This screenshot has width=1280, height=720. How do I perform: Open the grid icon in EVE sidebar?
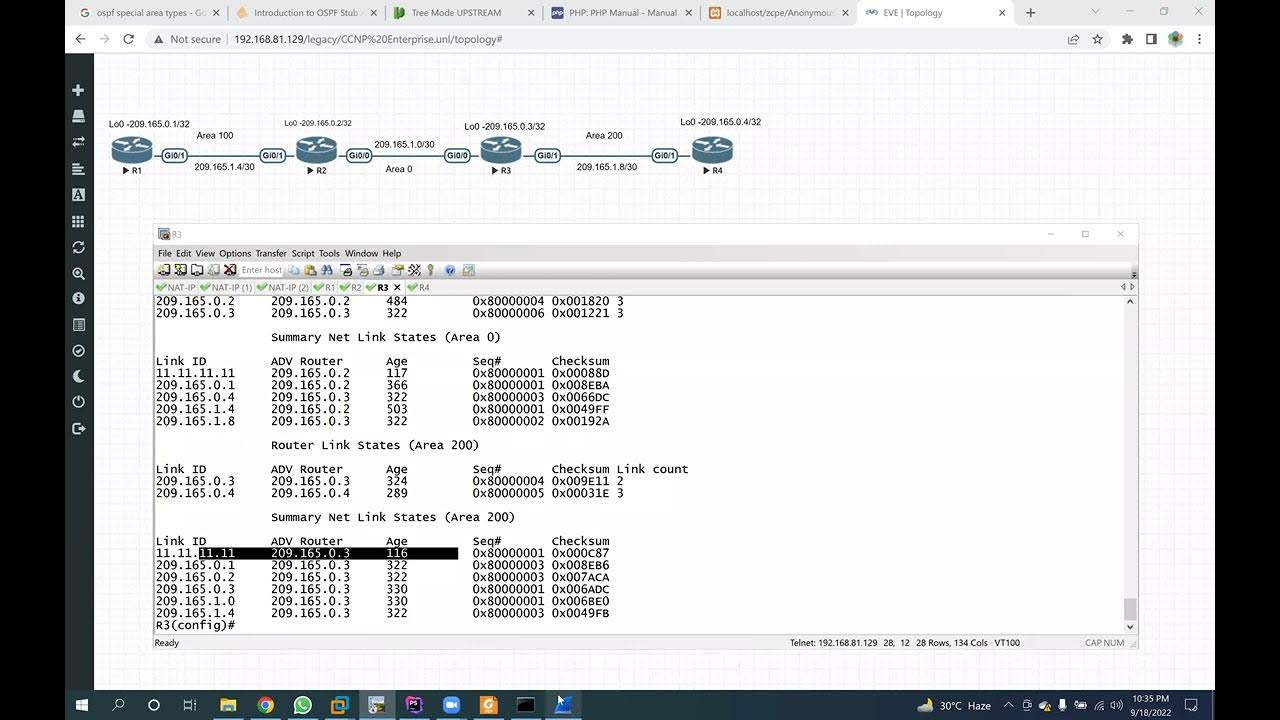point(79,221)
